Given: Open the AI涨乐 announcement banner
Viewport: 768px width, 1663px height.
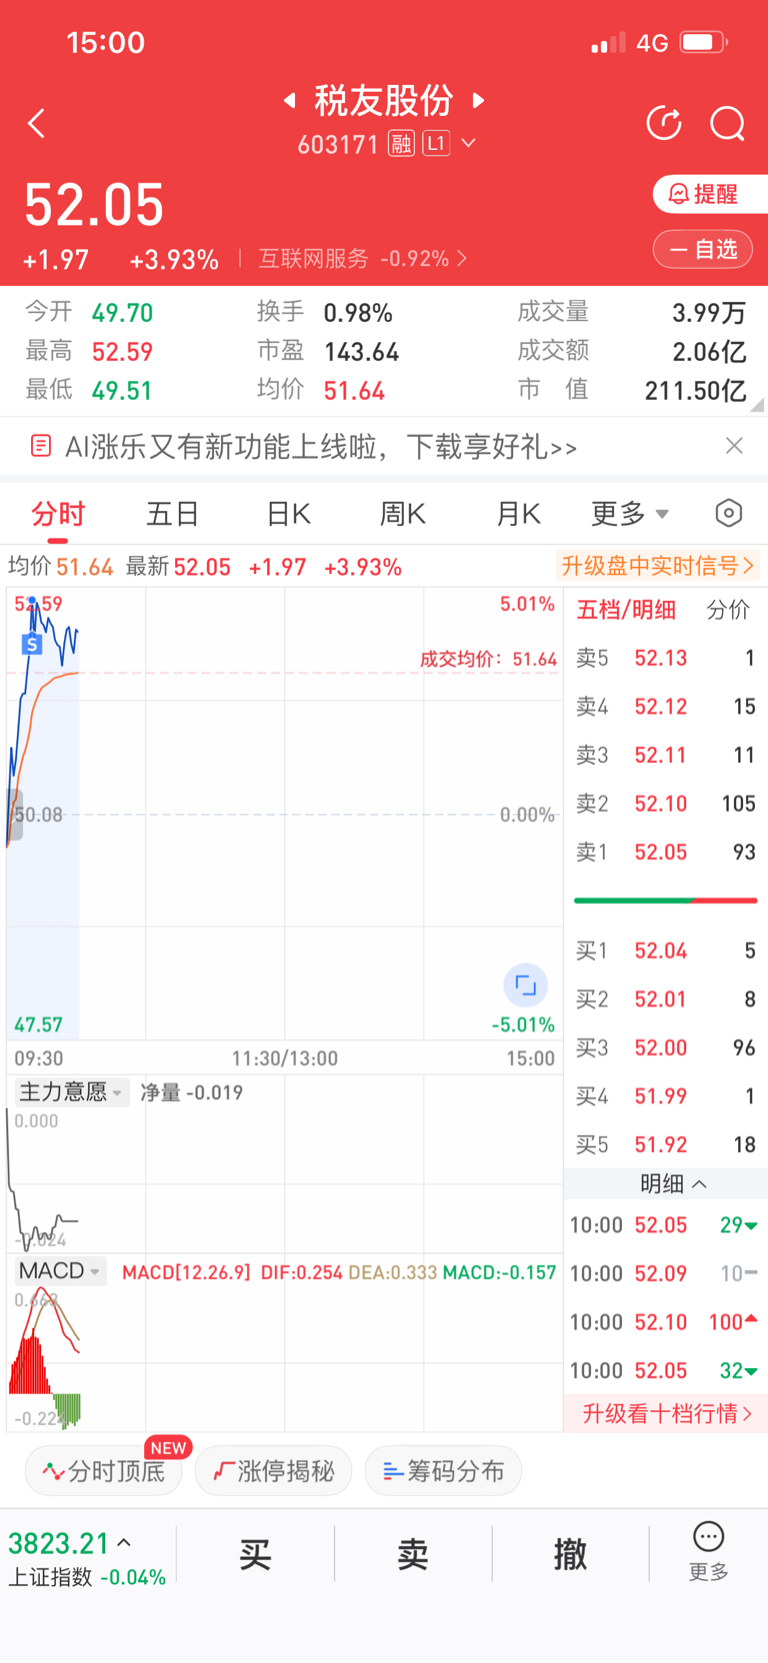Looking at the screenshot, I should click(x=320, y=446).
